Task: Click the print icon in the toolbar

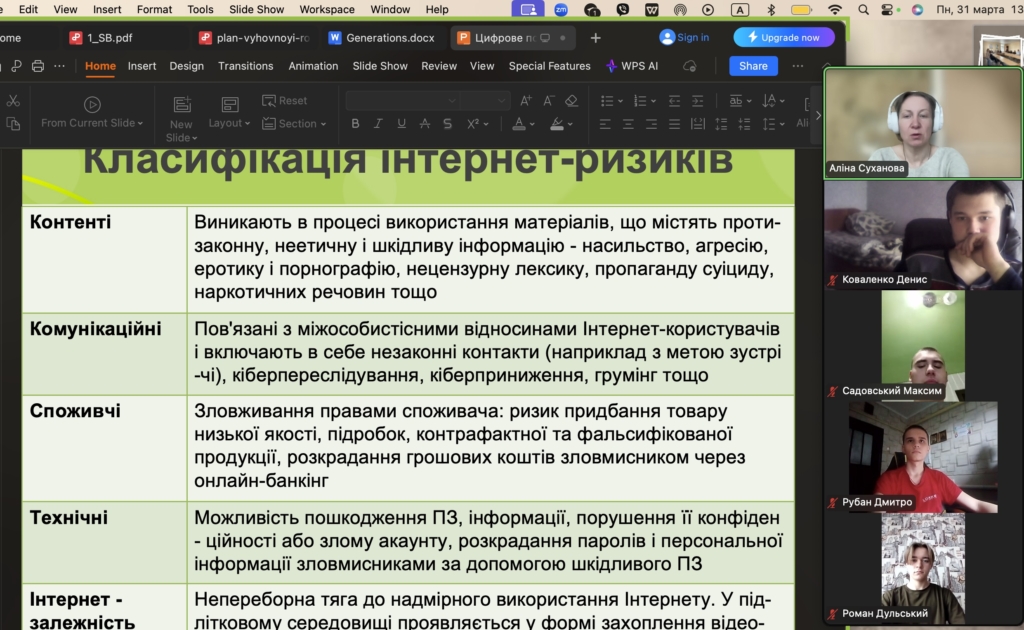Action: tap(38, 66)
